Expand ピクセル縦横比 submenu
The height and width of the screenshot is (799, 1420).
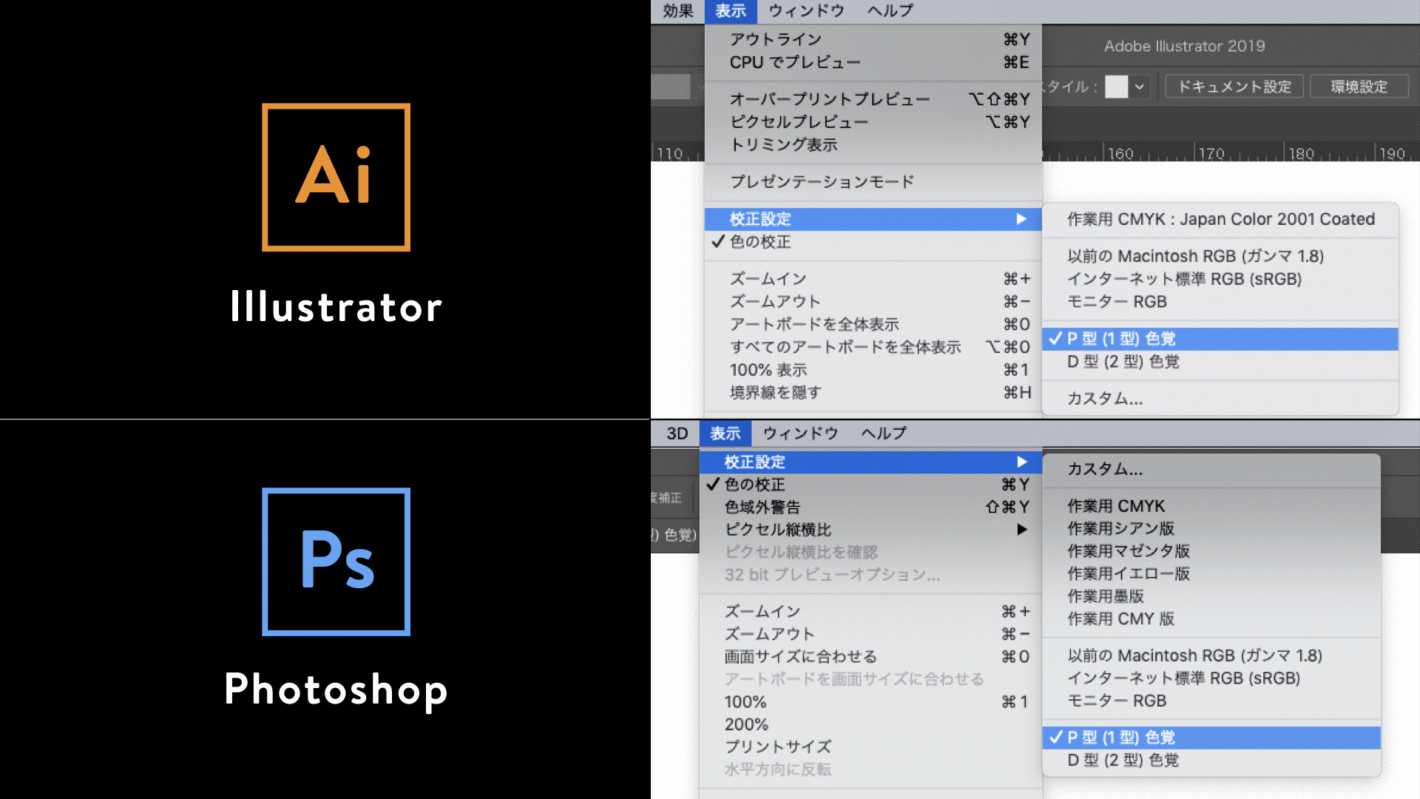click(x=871, y=530)
